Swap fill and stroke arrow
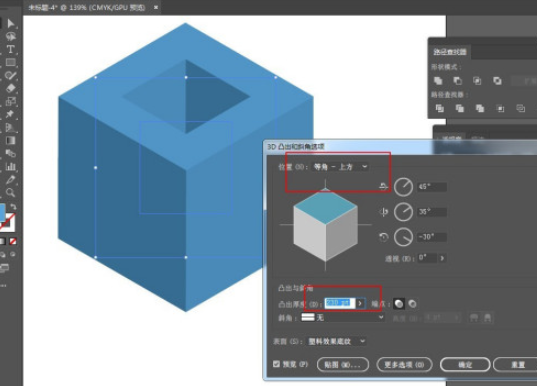The image size is (537, 386). pos(13,207)
